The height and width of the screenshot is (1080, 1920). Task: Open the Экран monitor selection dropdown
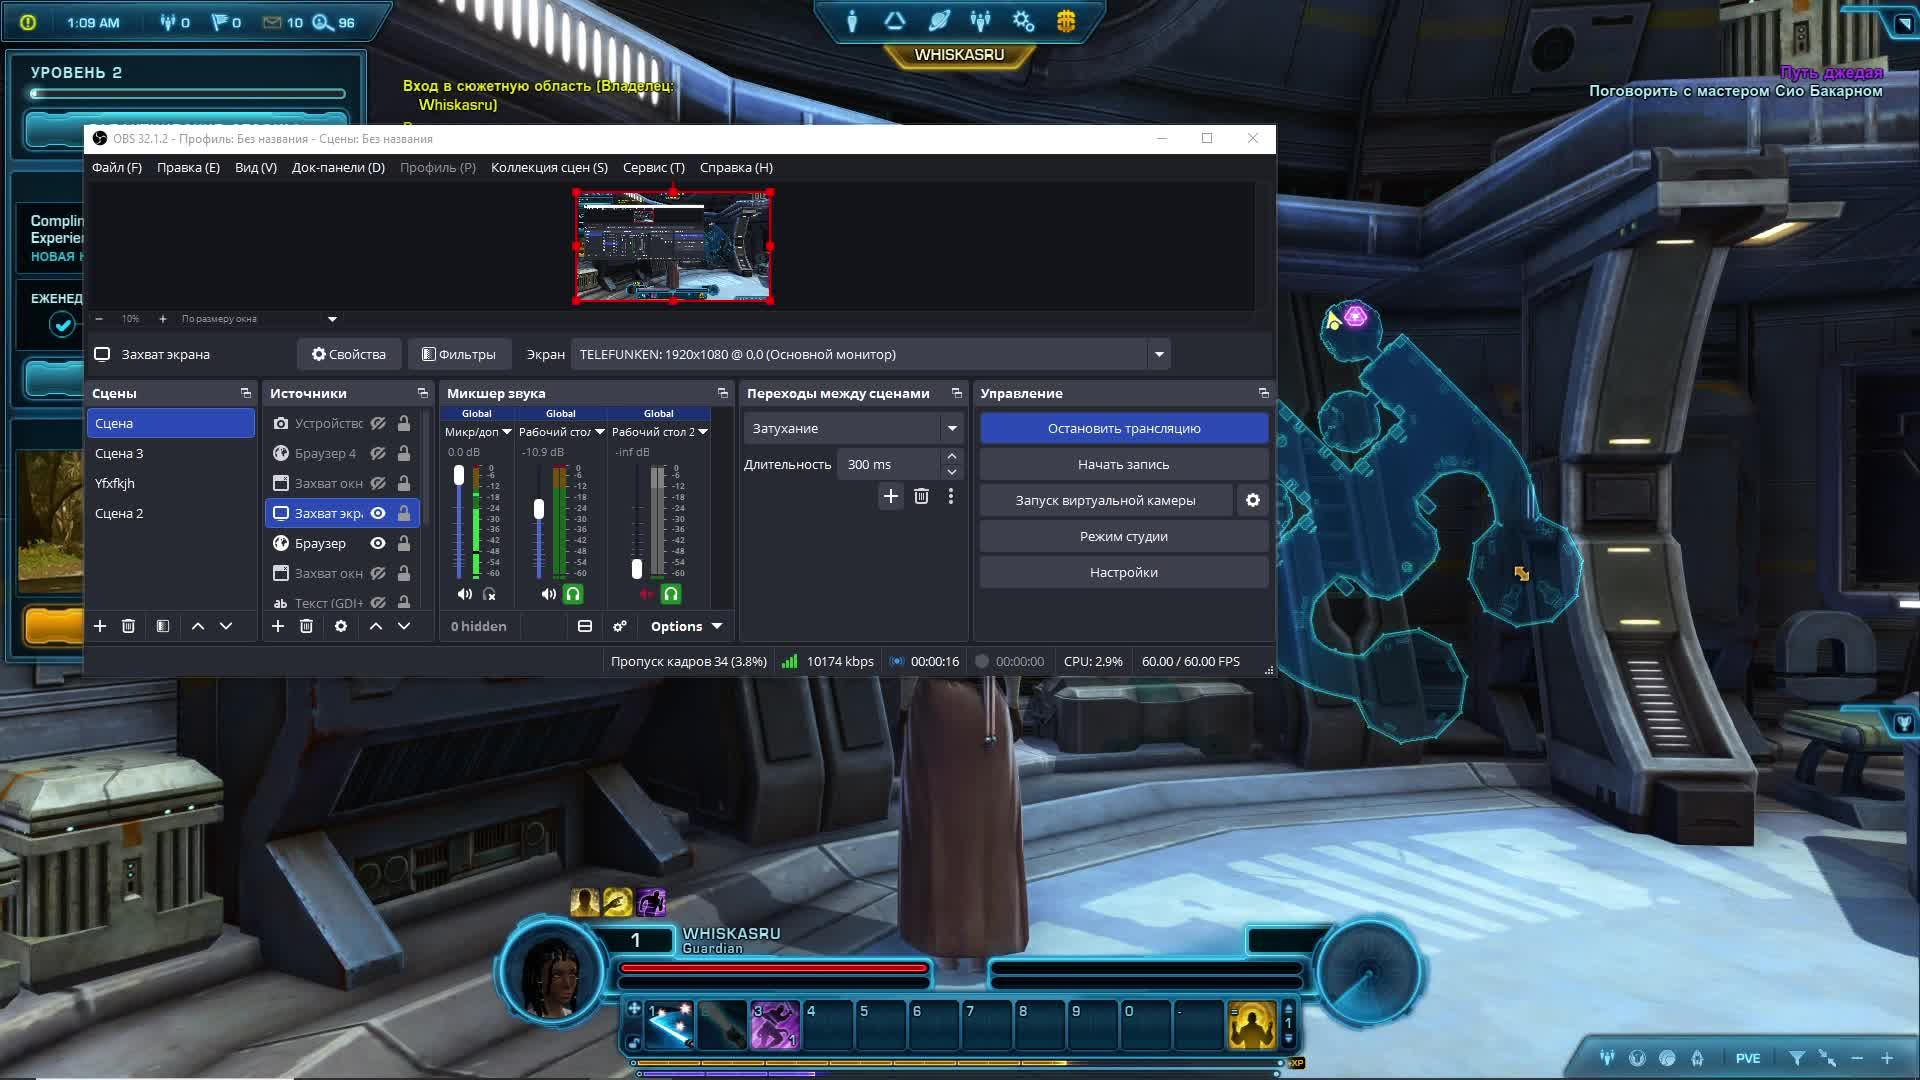pos(1159,354)
